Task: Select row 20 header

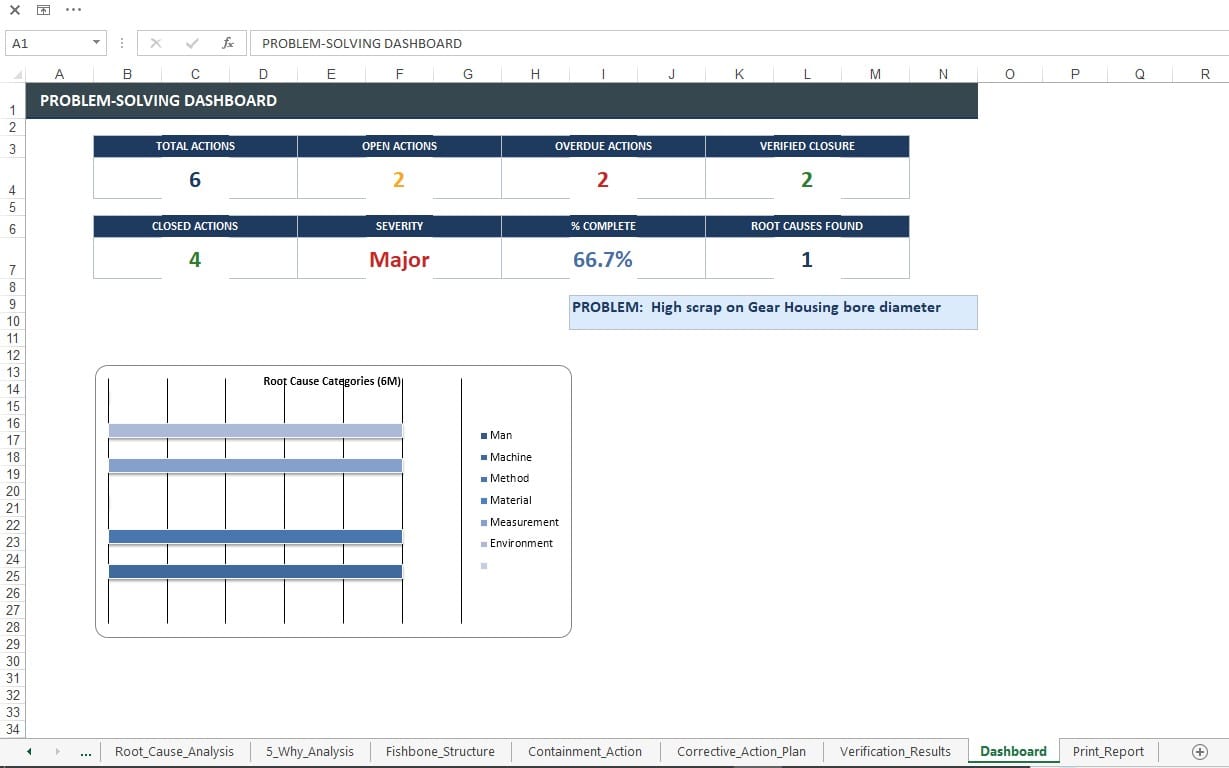Action: [x=12, y=491]
